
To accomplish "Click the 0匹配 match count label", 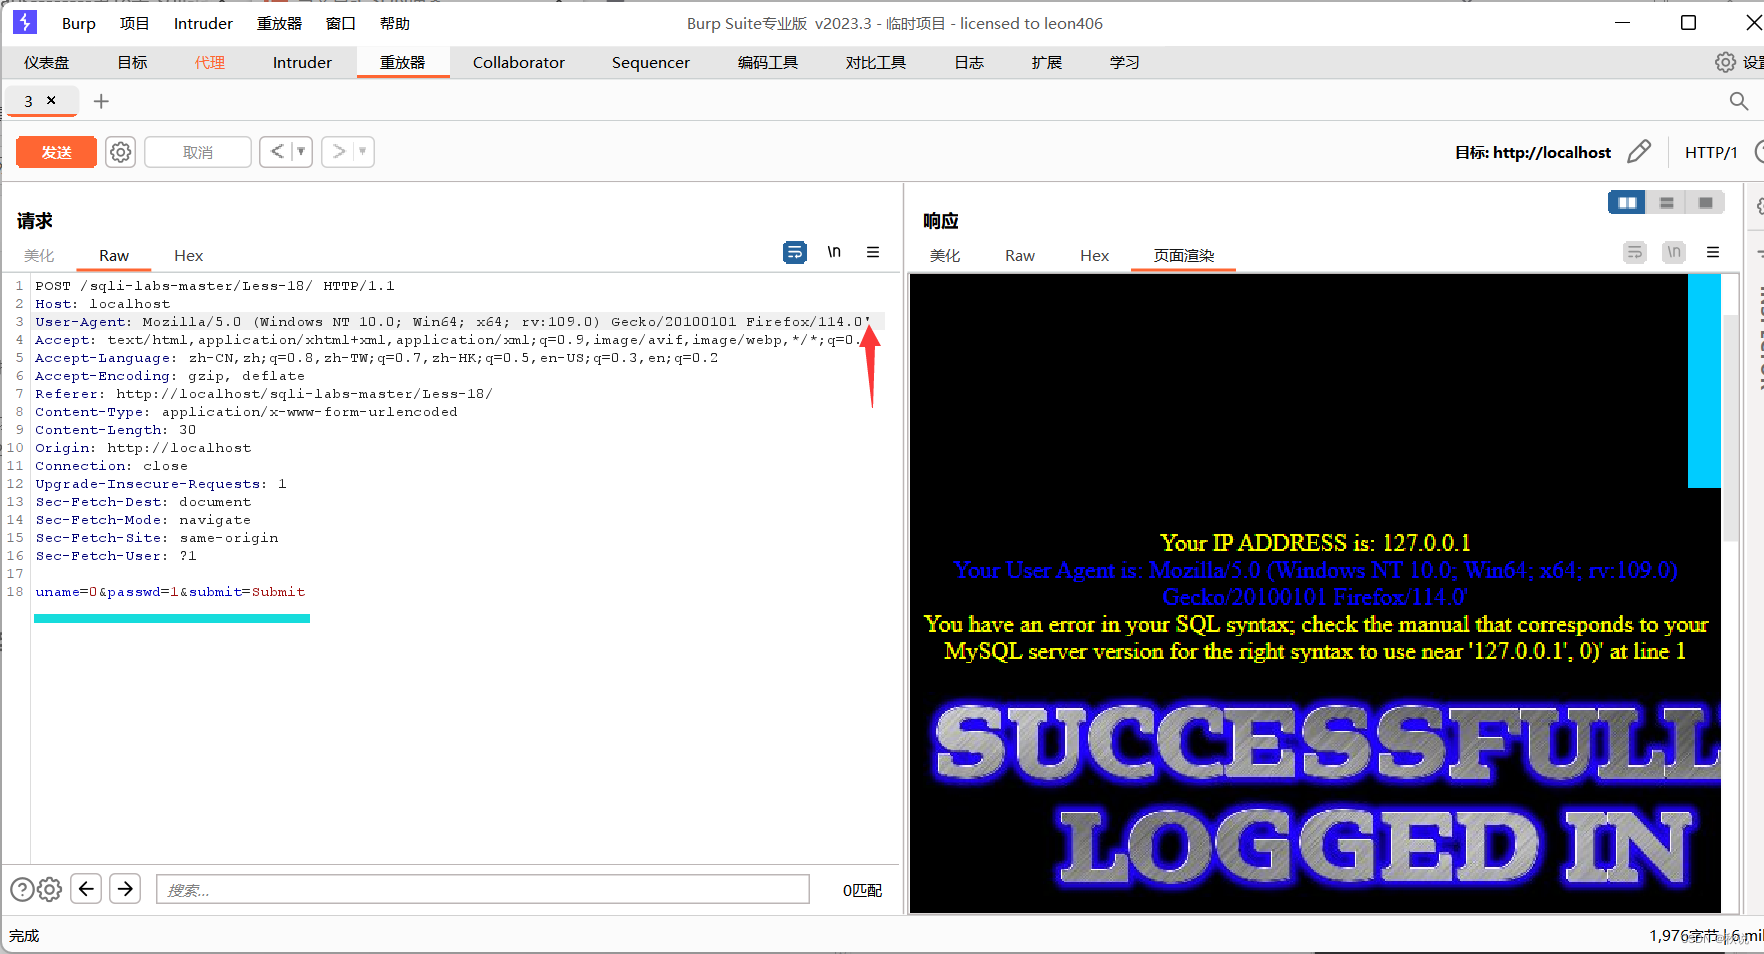I will 862,890.
